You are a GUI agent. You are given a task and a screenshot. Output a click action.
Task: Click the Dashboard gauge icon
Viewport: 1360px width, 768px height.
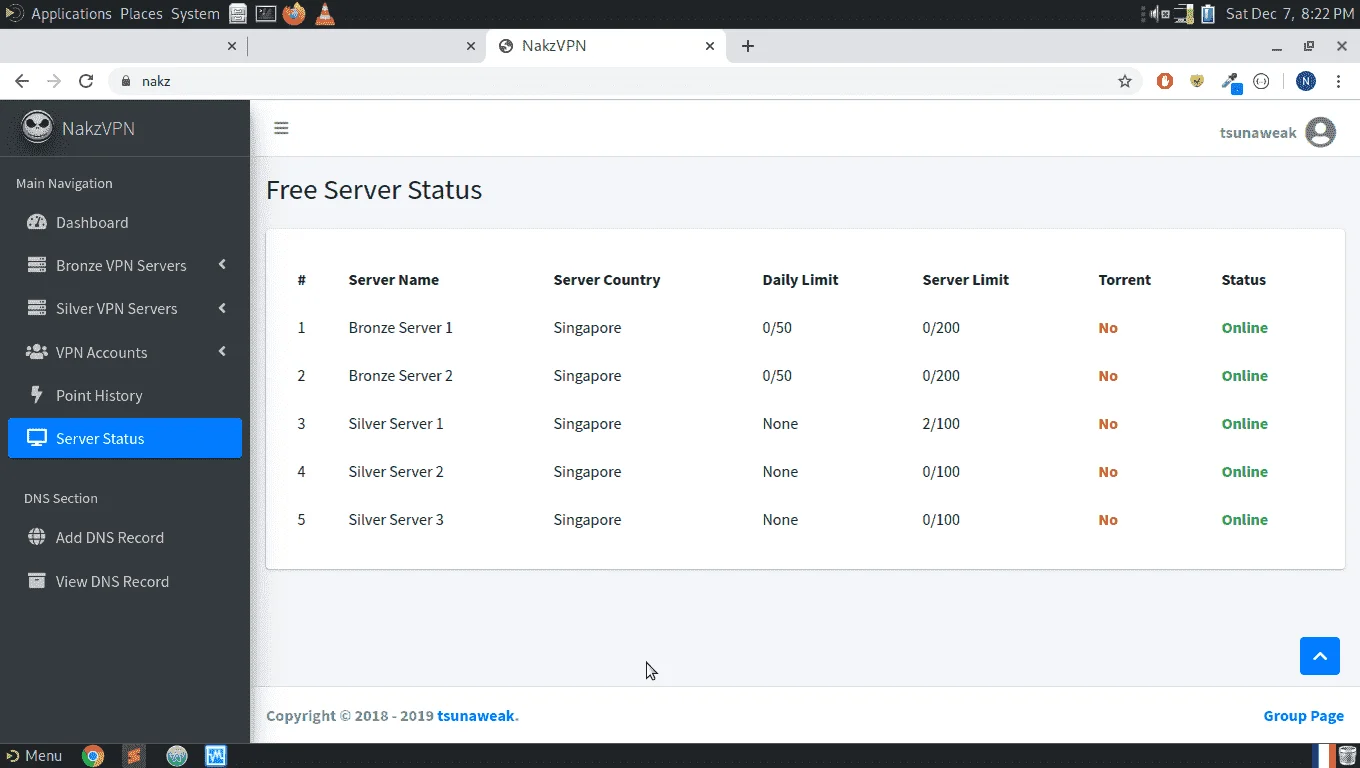pos(37,222)
